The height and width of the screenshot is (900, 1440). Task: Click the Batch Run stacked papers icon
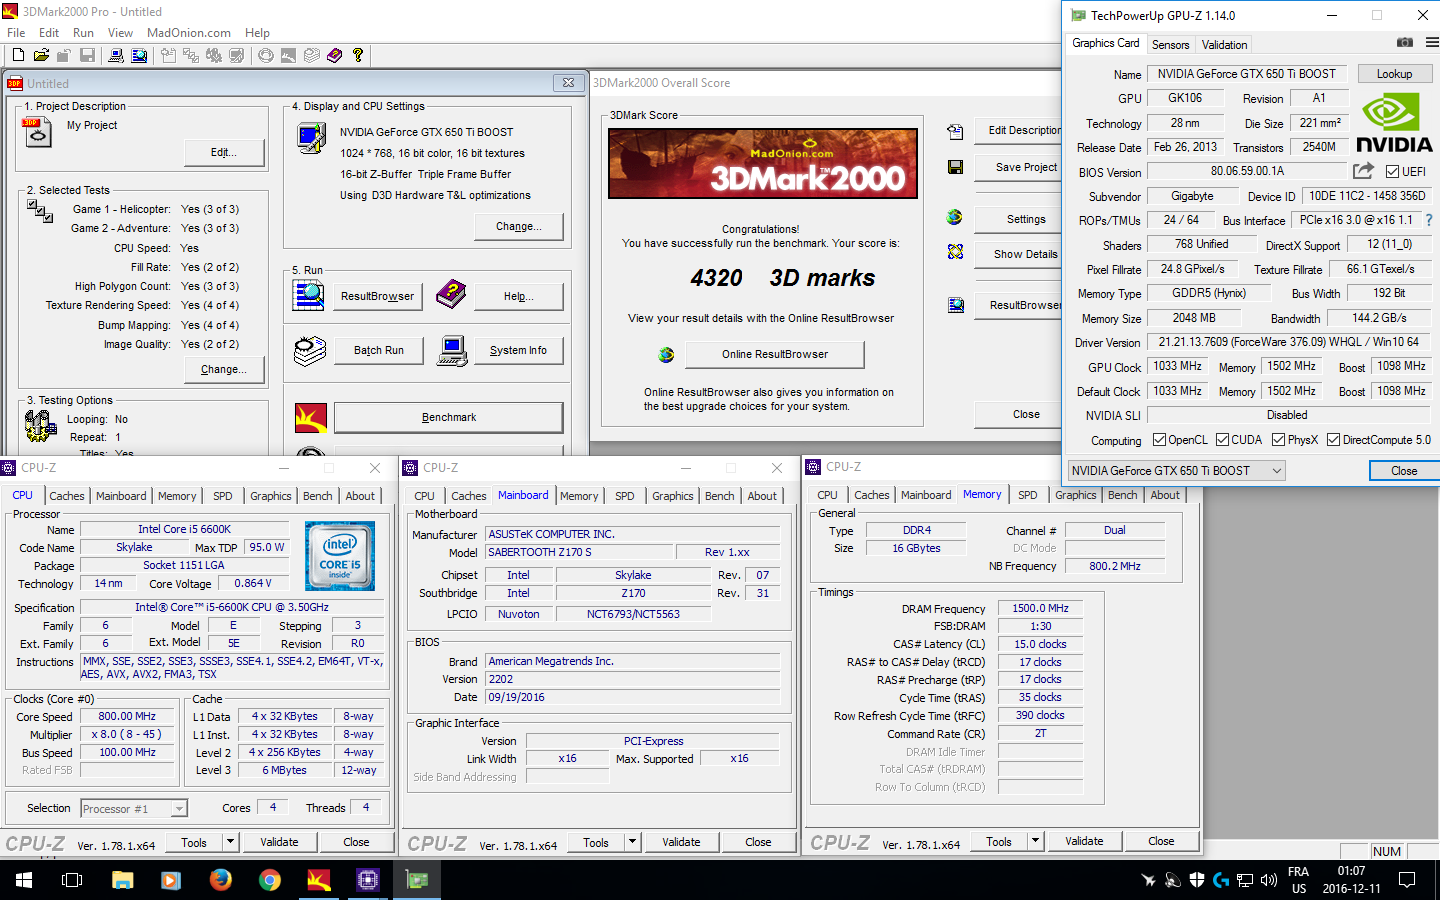[310, 351]
